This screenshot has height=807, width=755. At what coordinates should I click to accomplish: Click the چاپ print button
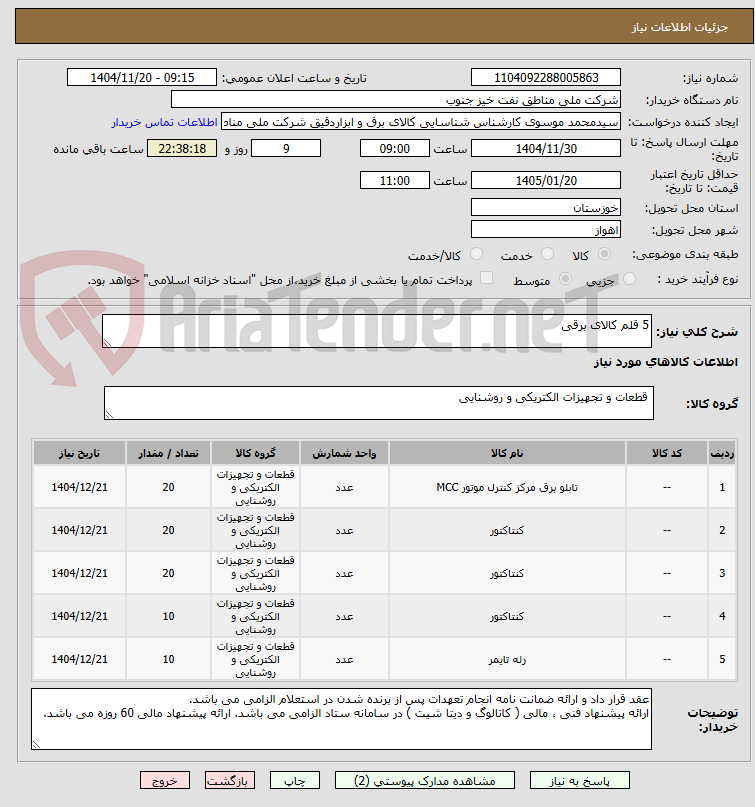point(295,780)
